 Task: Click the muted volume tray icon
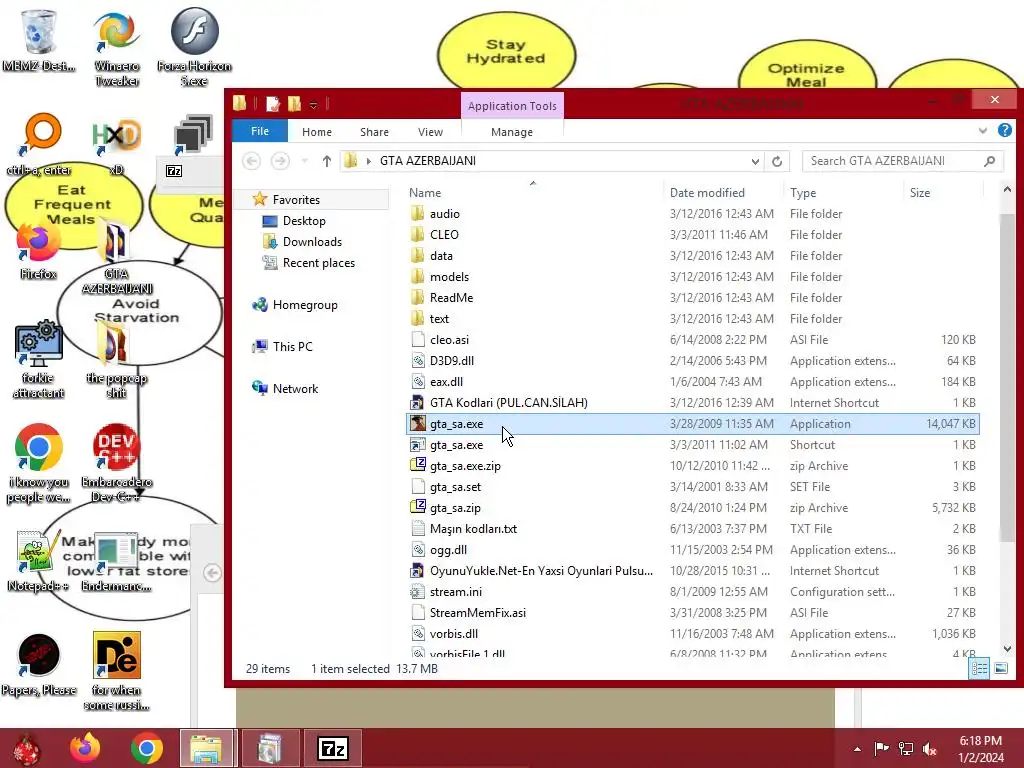click(x=930, y=749)
